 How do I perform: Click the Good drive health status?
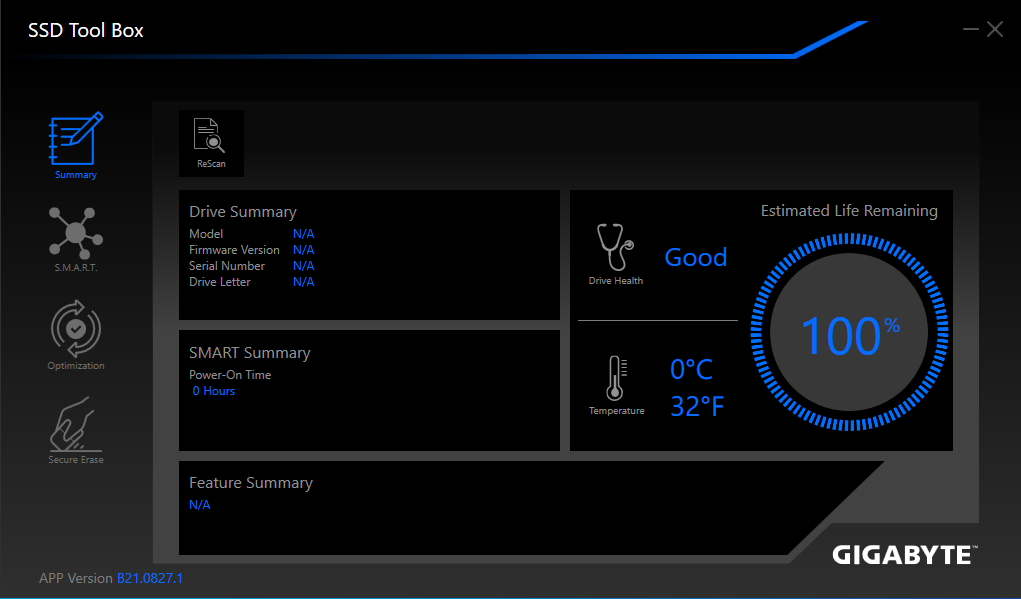click(x=695, y=257)
